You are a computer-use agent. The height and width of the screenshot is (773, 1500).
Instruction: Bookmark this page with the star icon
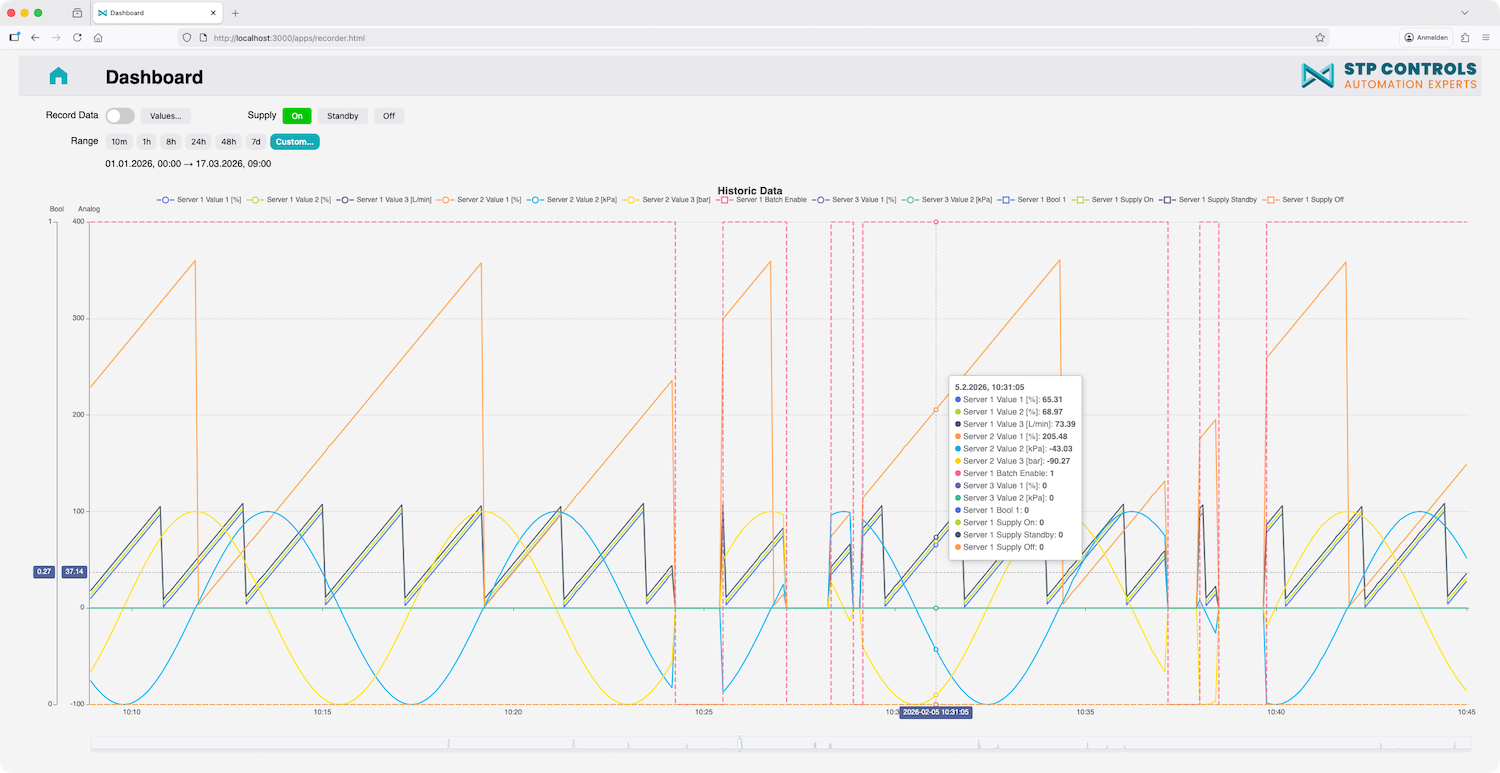coord(1320,37)
